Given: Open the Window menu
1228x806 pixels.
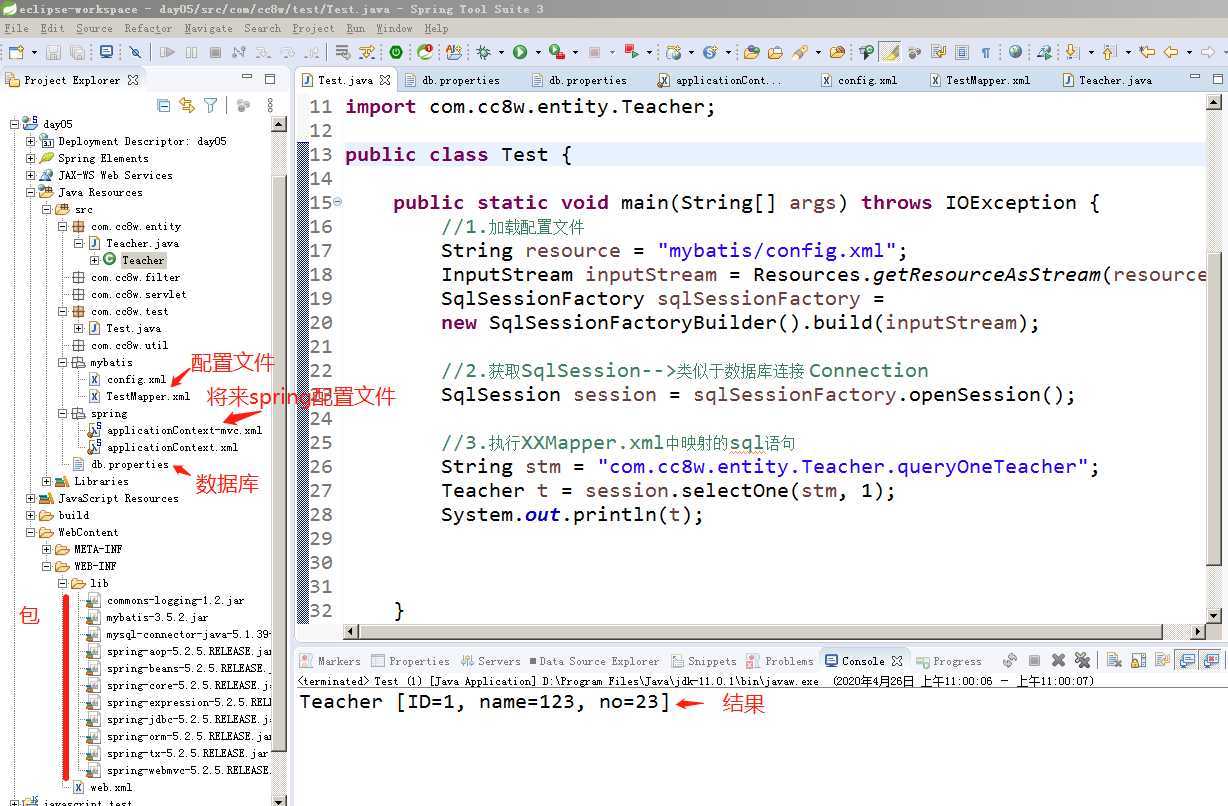Looking at the screenshot, I should coord(394,28).
